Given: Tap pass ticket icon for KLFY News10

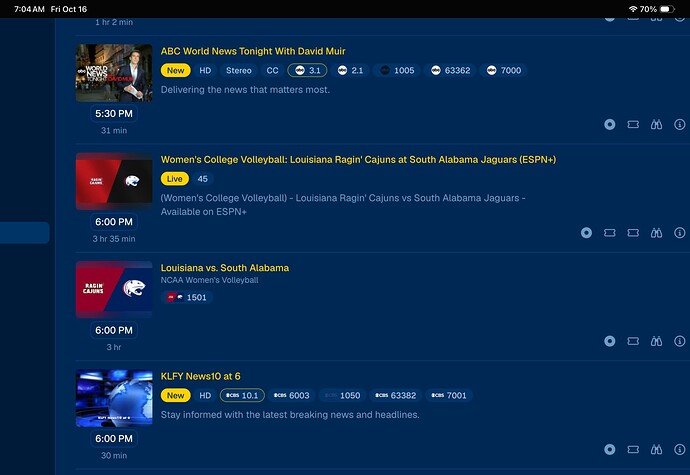Looking at the screenshot, I should point(633,449).
